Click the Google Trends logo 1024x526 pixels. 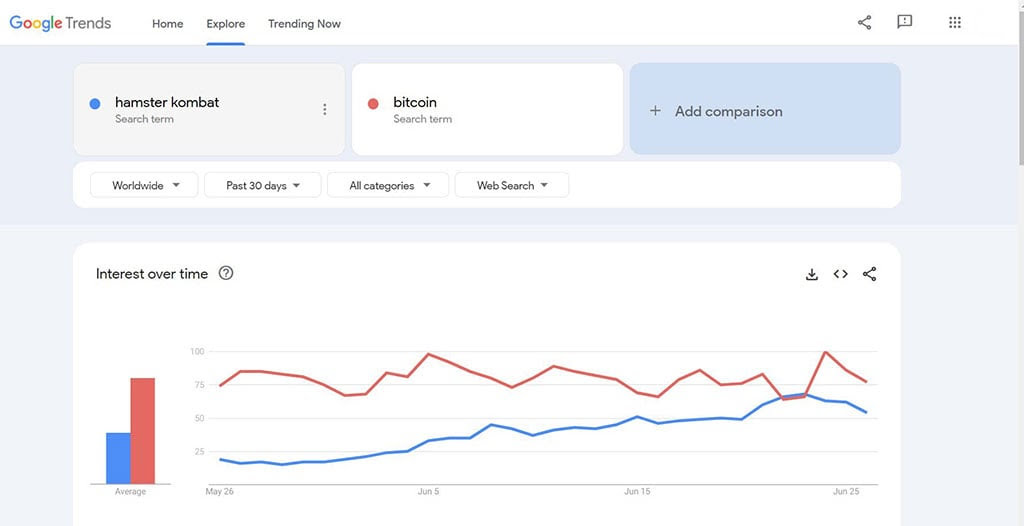coord(60,23)
